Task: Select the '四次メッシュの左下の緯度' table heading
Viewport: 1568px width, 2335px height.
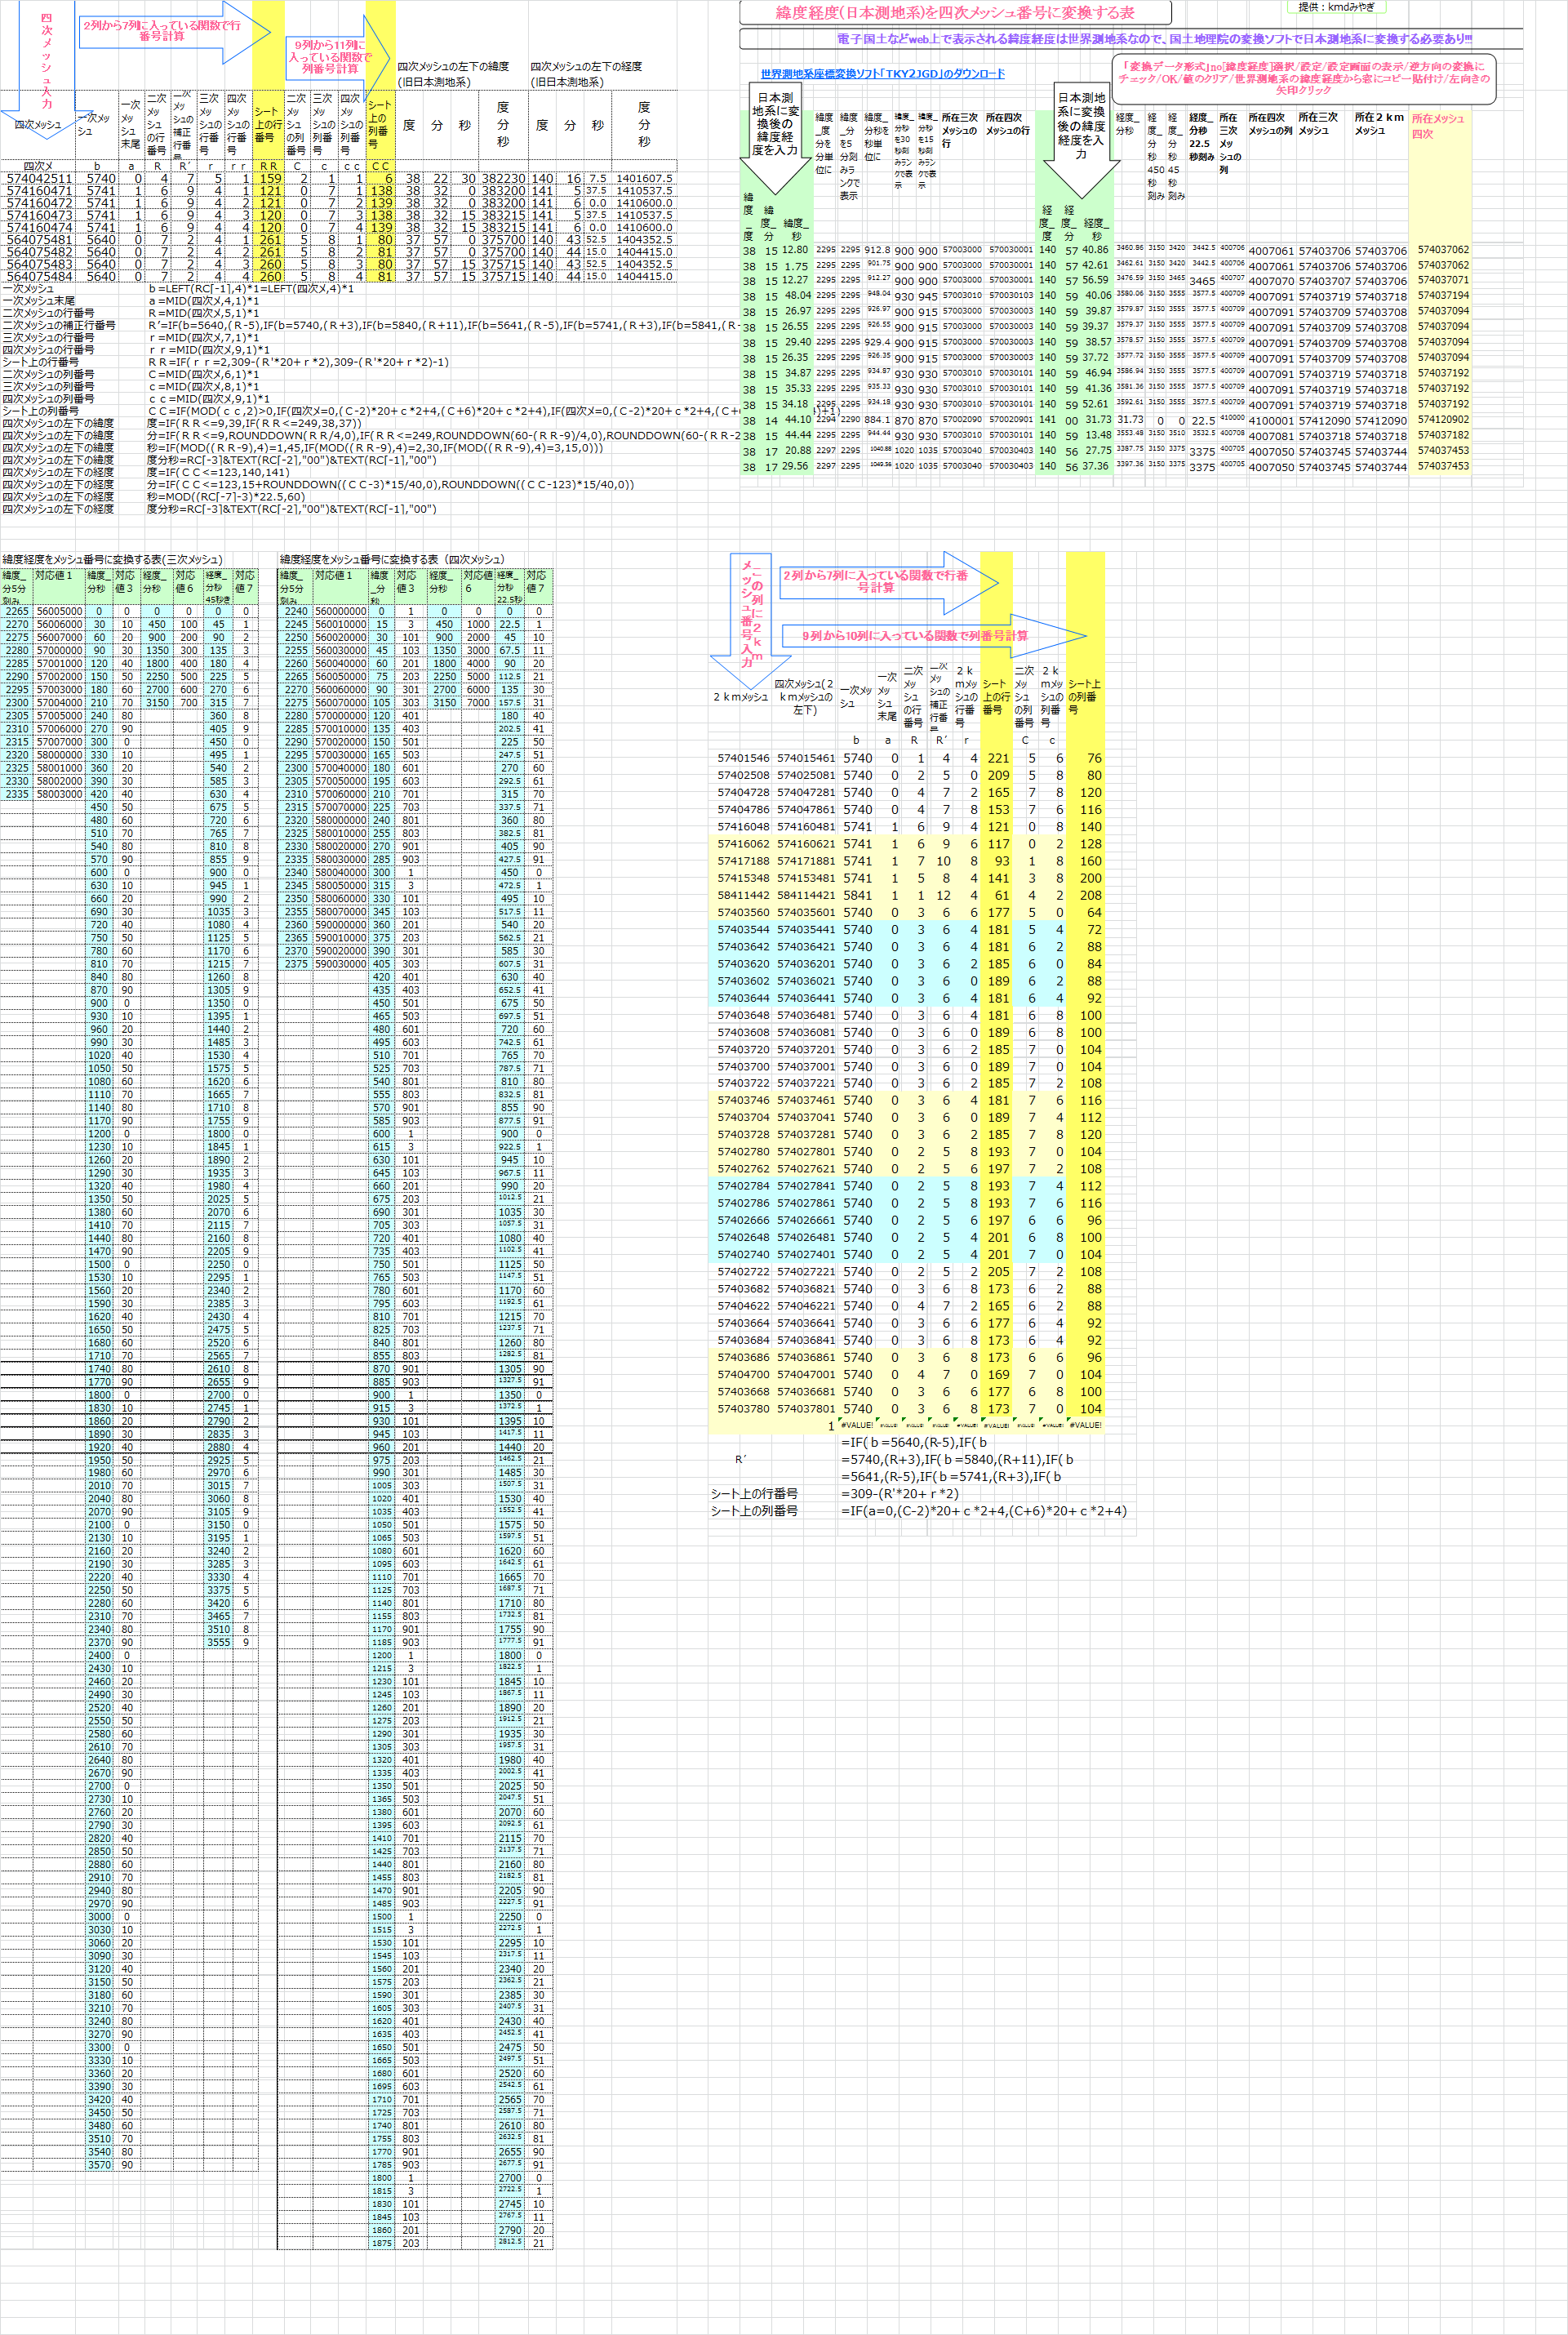Action: [x=453, y=67]
